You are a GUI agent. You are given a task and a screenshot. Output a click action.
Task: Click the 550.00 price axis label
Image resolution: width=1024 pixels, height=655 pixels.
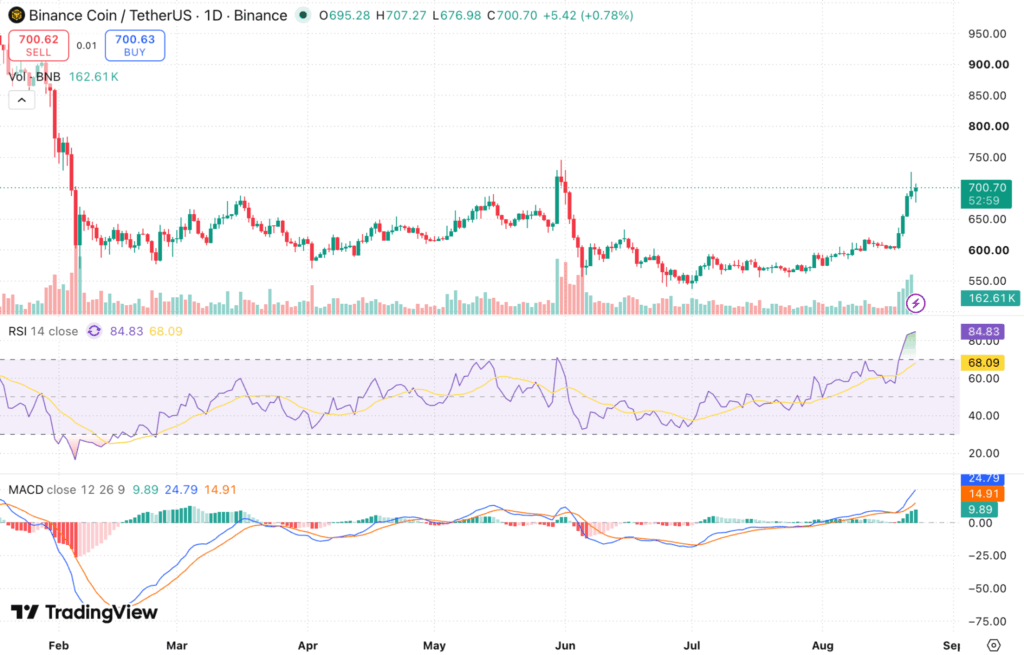click(x=987, y=281)
